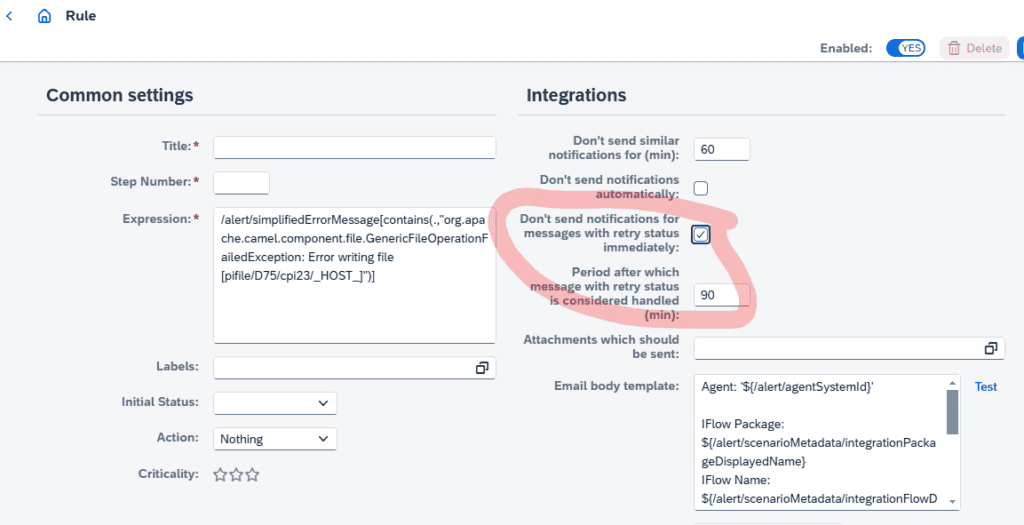Click the Rule page title

click(x=81, y=16)
